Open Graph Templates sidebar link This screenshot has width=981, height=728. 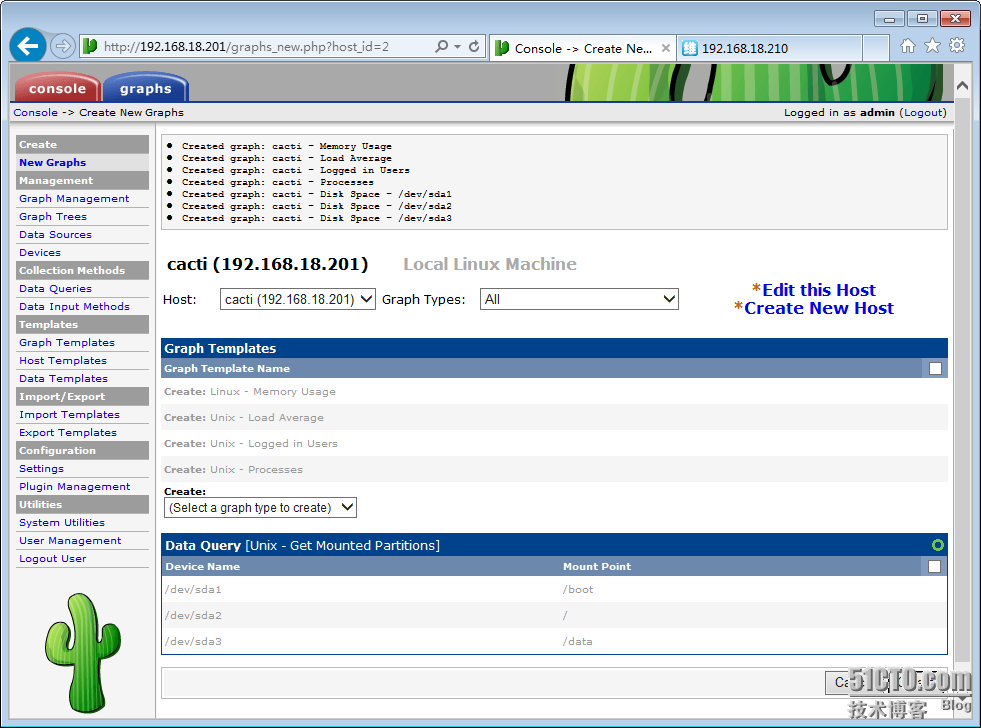[67, 343]
